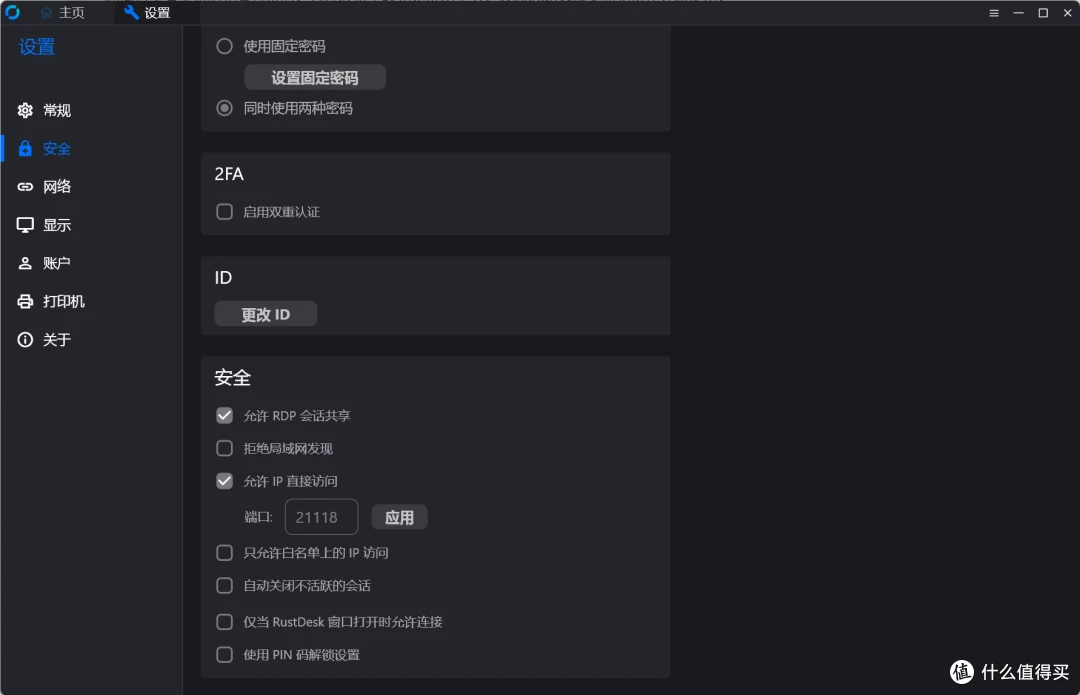
Task: Click the printer icon for 打印机
Action: point(26,302)
